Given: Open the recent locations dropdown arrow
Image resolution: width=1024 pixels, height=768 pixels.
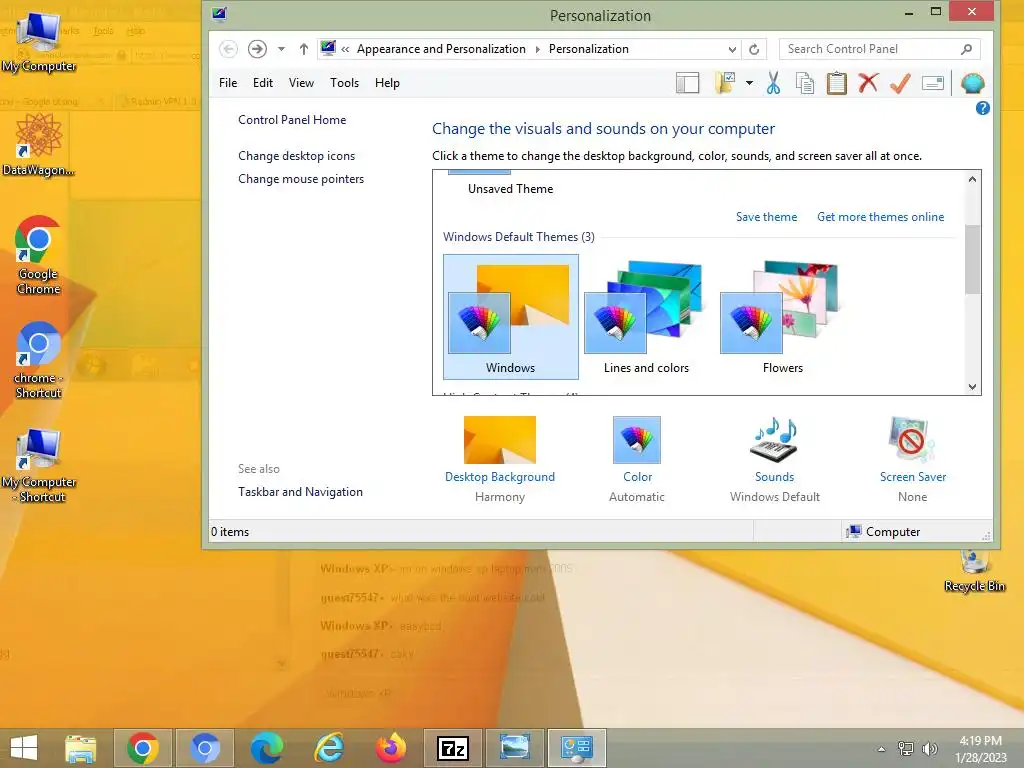Looking at the screenshot, I should point(281,49).
